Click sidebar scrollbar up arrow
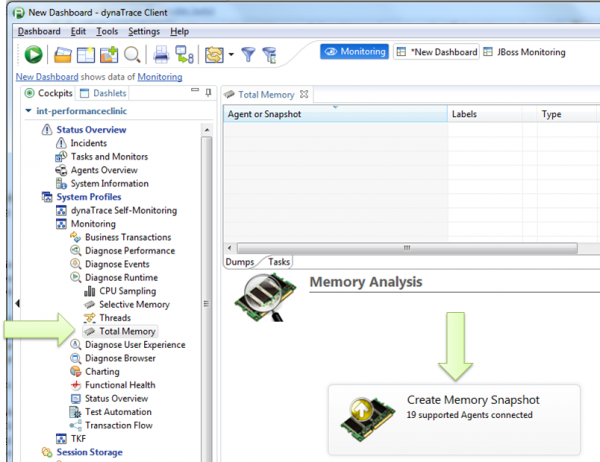Screen dimensions: 600x462 (207, 130)
